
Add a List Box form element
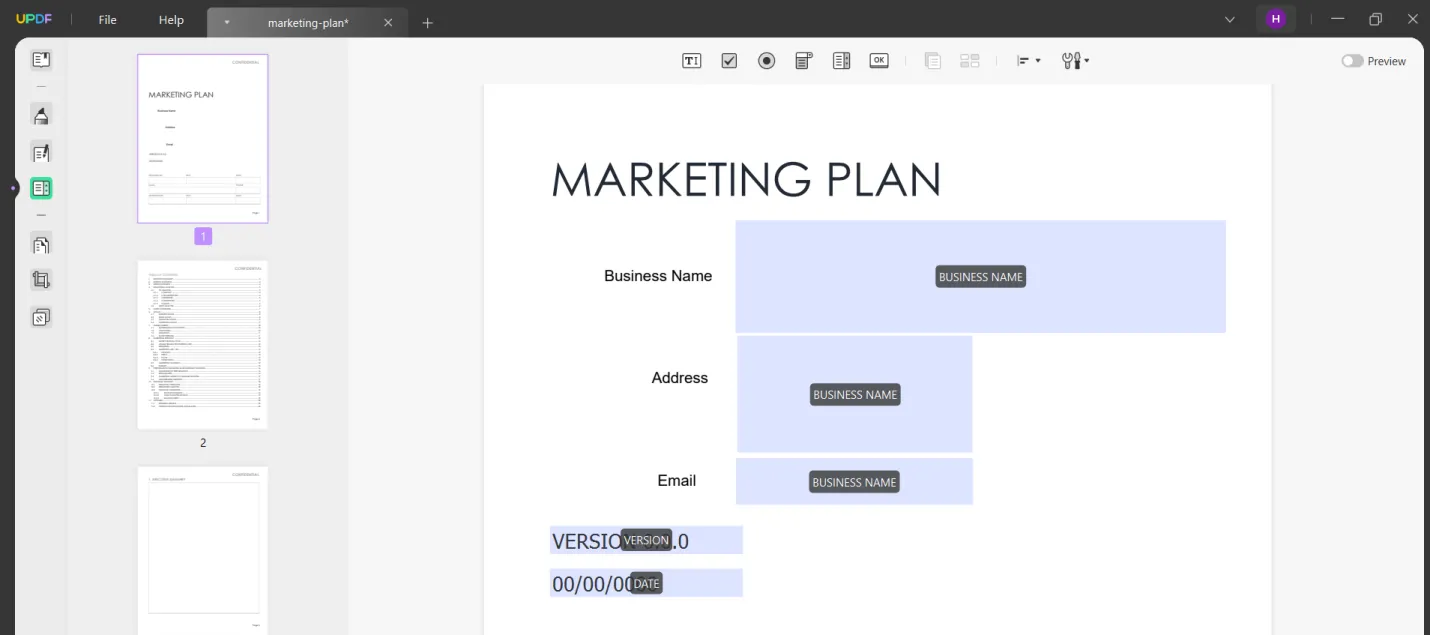click(x=841, y=61)
